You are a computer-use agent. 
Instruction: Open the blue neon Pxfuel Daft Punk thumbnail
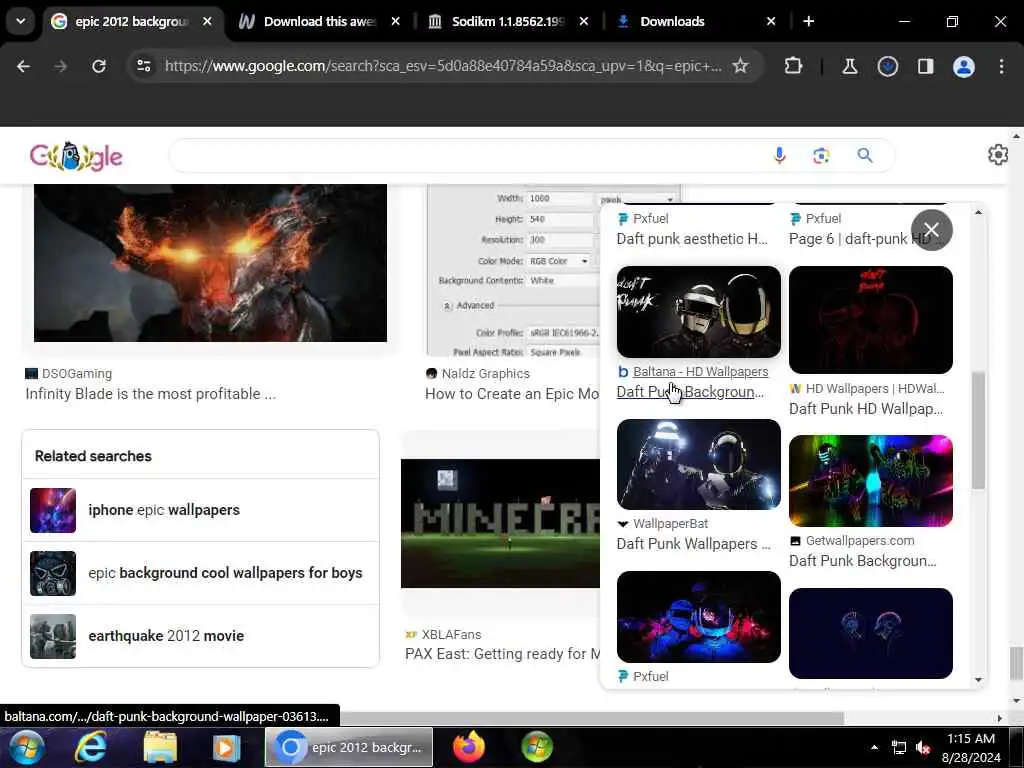698,617
